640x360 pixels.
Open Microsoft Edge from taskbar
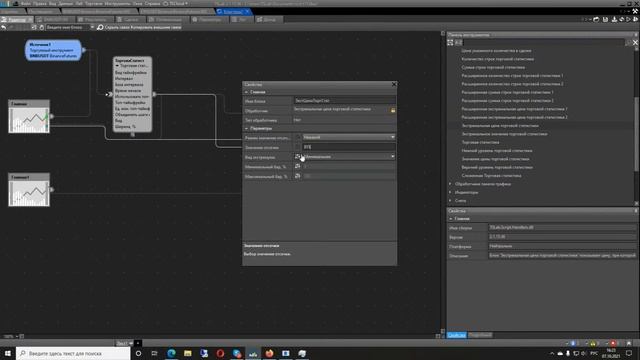(x=171, y=353)
